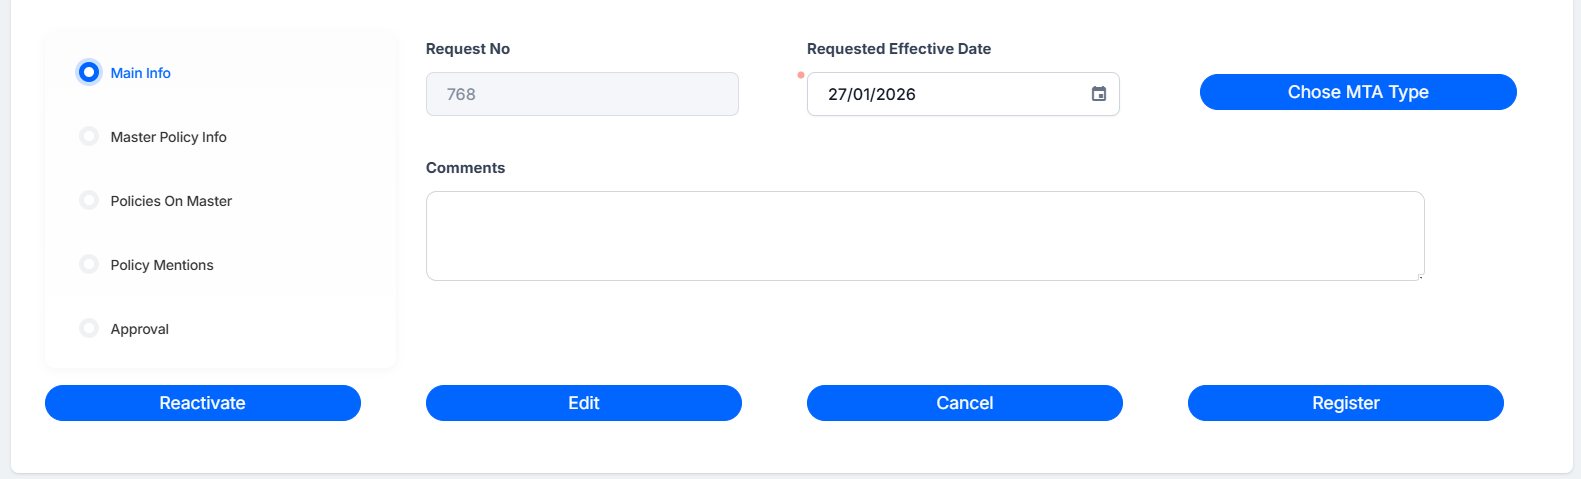Click the Reactivate button
This screenshot has height=479, width=1581.
(x=203, y=403)
